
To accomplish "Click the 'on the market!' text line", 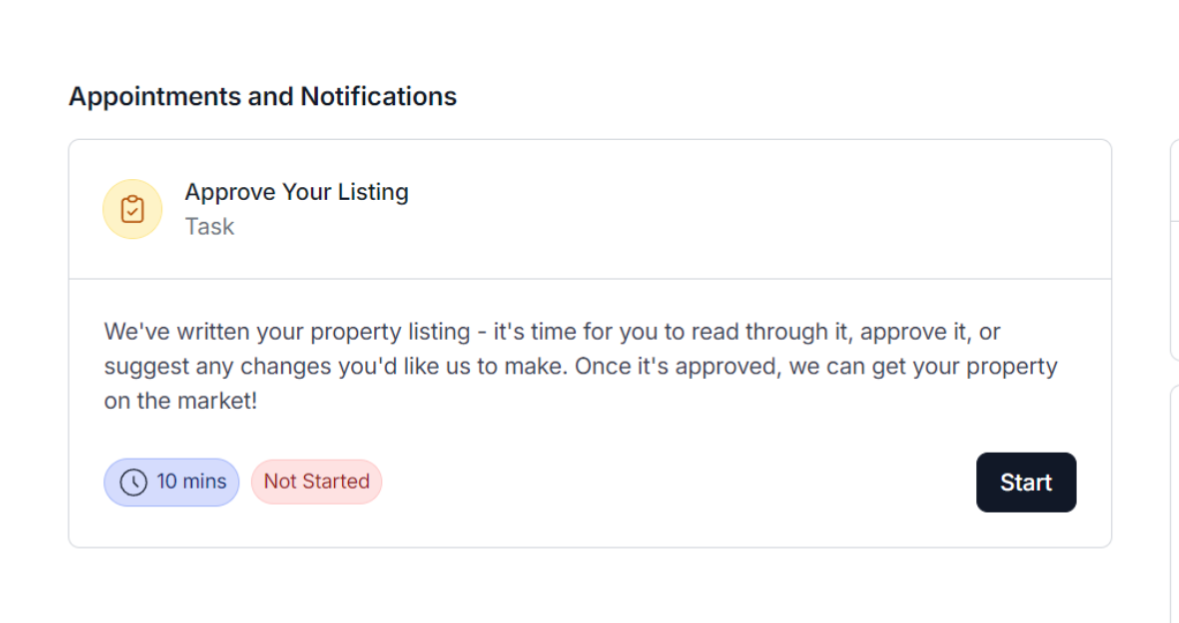I will [180, 401].
